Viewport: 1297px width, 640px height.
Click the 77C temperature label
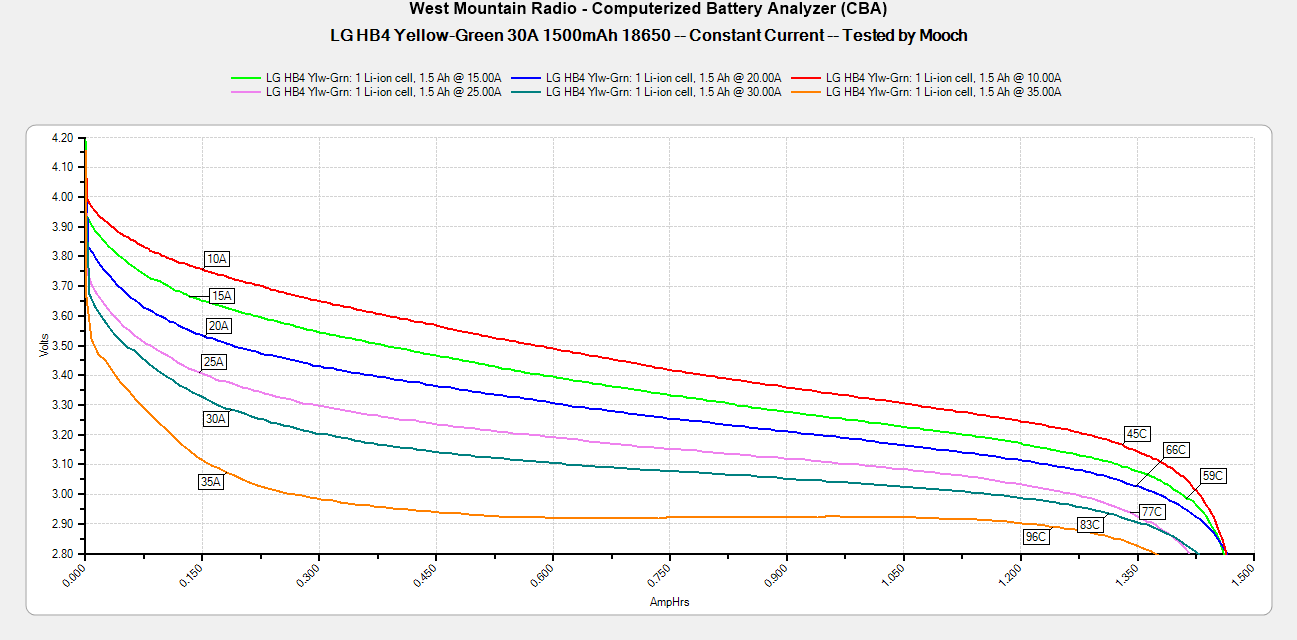(x=1152, y=512)
